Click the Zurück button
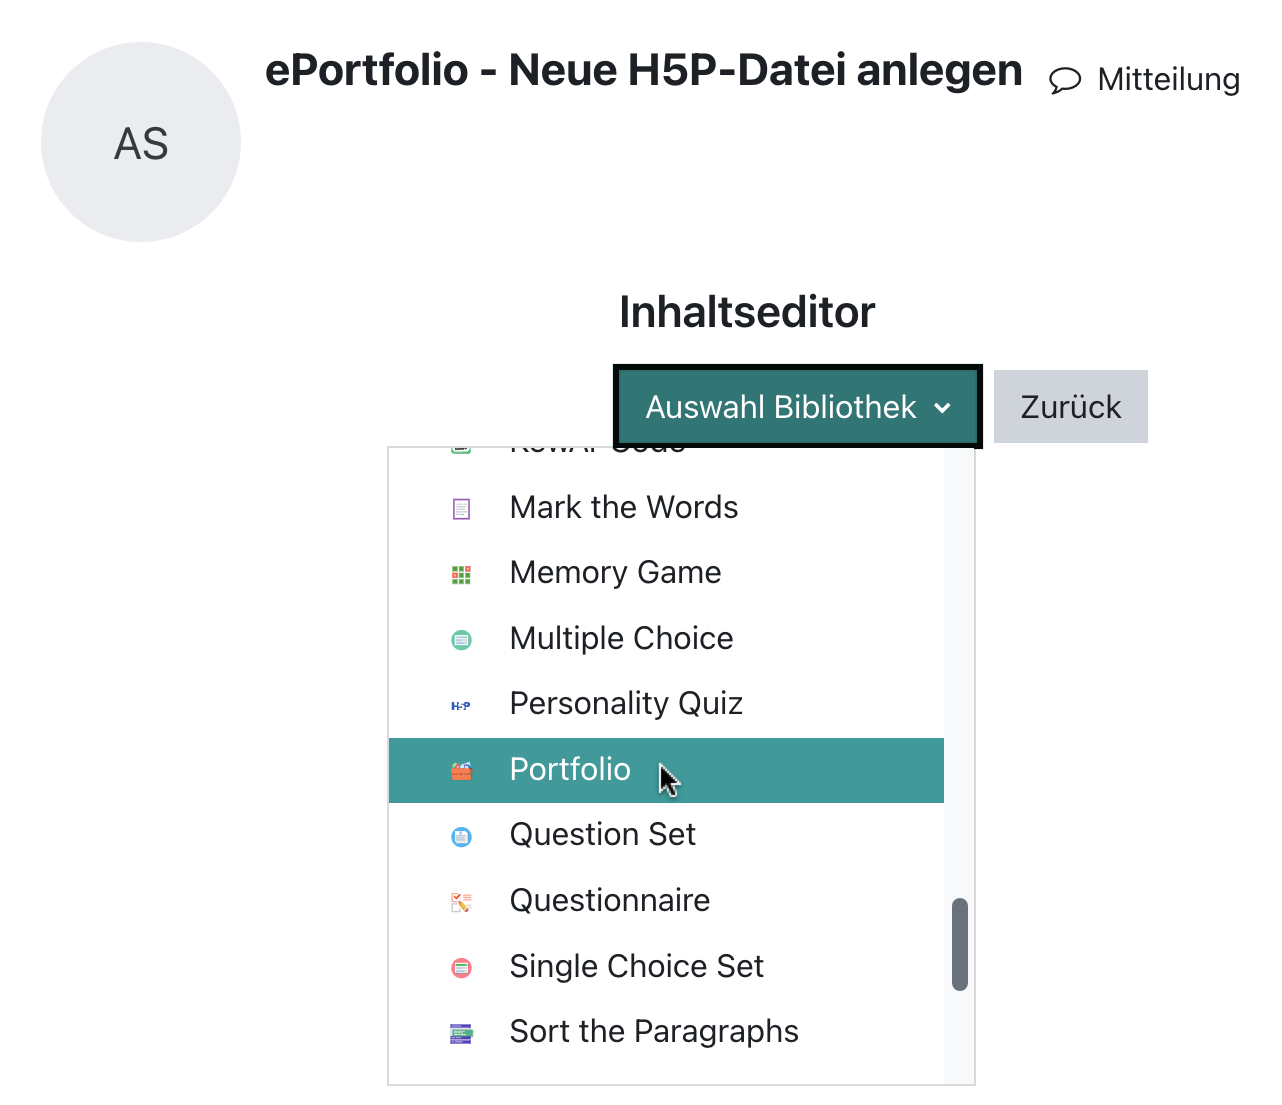Screen dimensions: 1282x1105 coord(1070,407)
